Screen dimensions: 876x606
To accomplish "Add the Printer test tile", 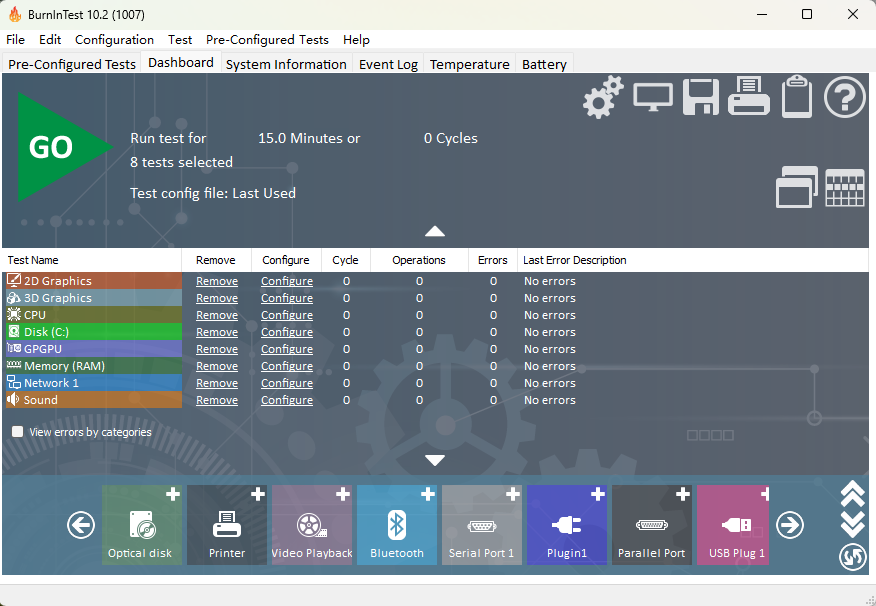I will (227, 525).
